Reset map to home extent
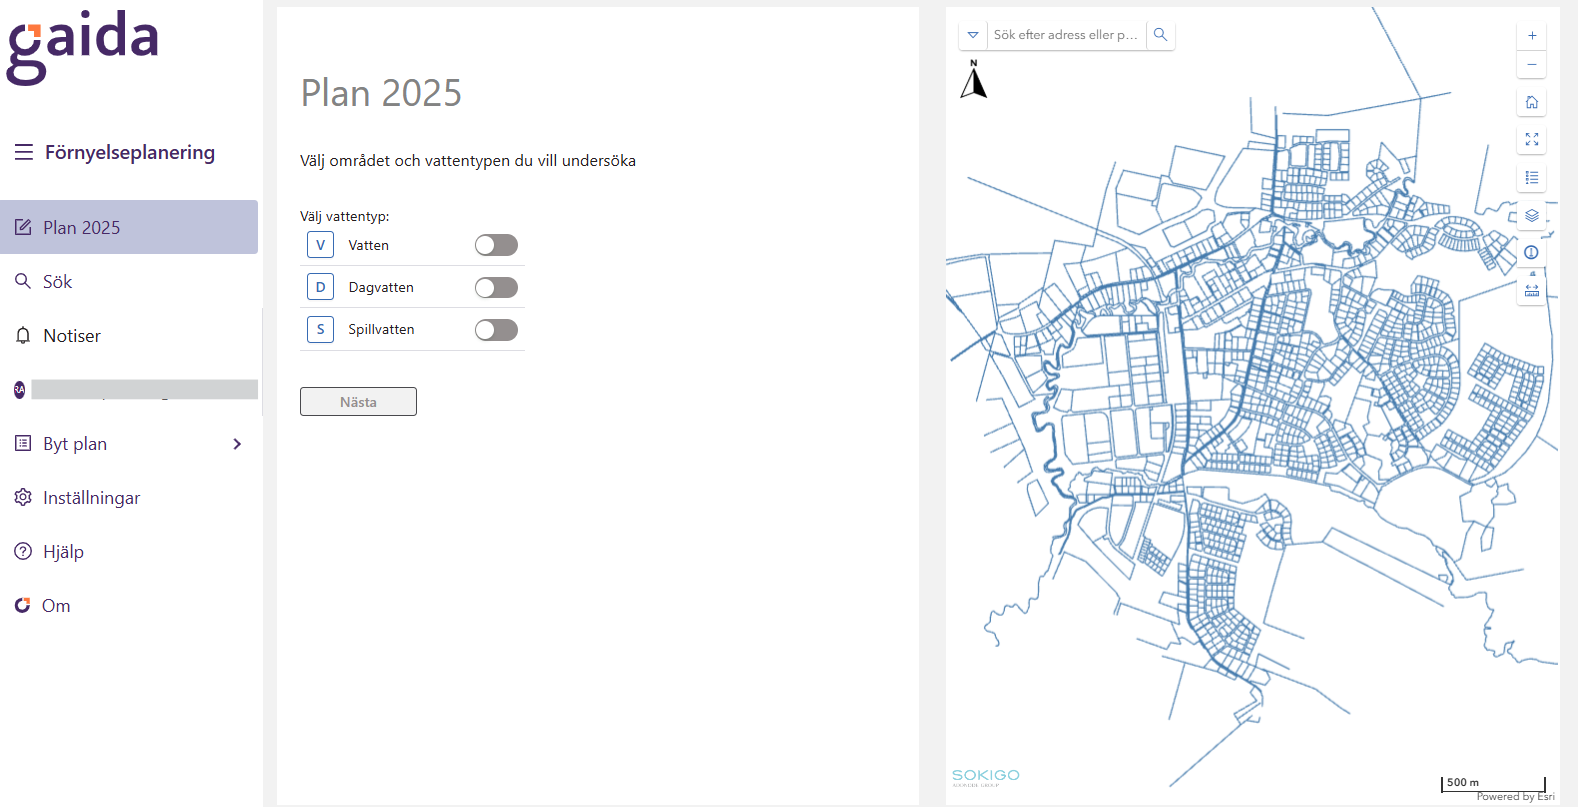Image resolution: width=1578 pixels, height=807 pixels. point(1531,102)
